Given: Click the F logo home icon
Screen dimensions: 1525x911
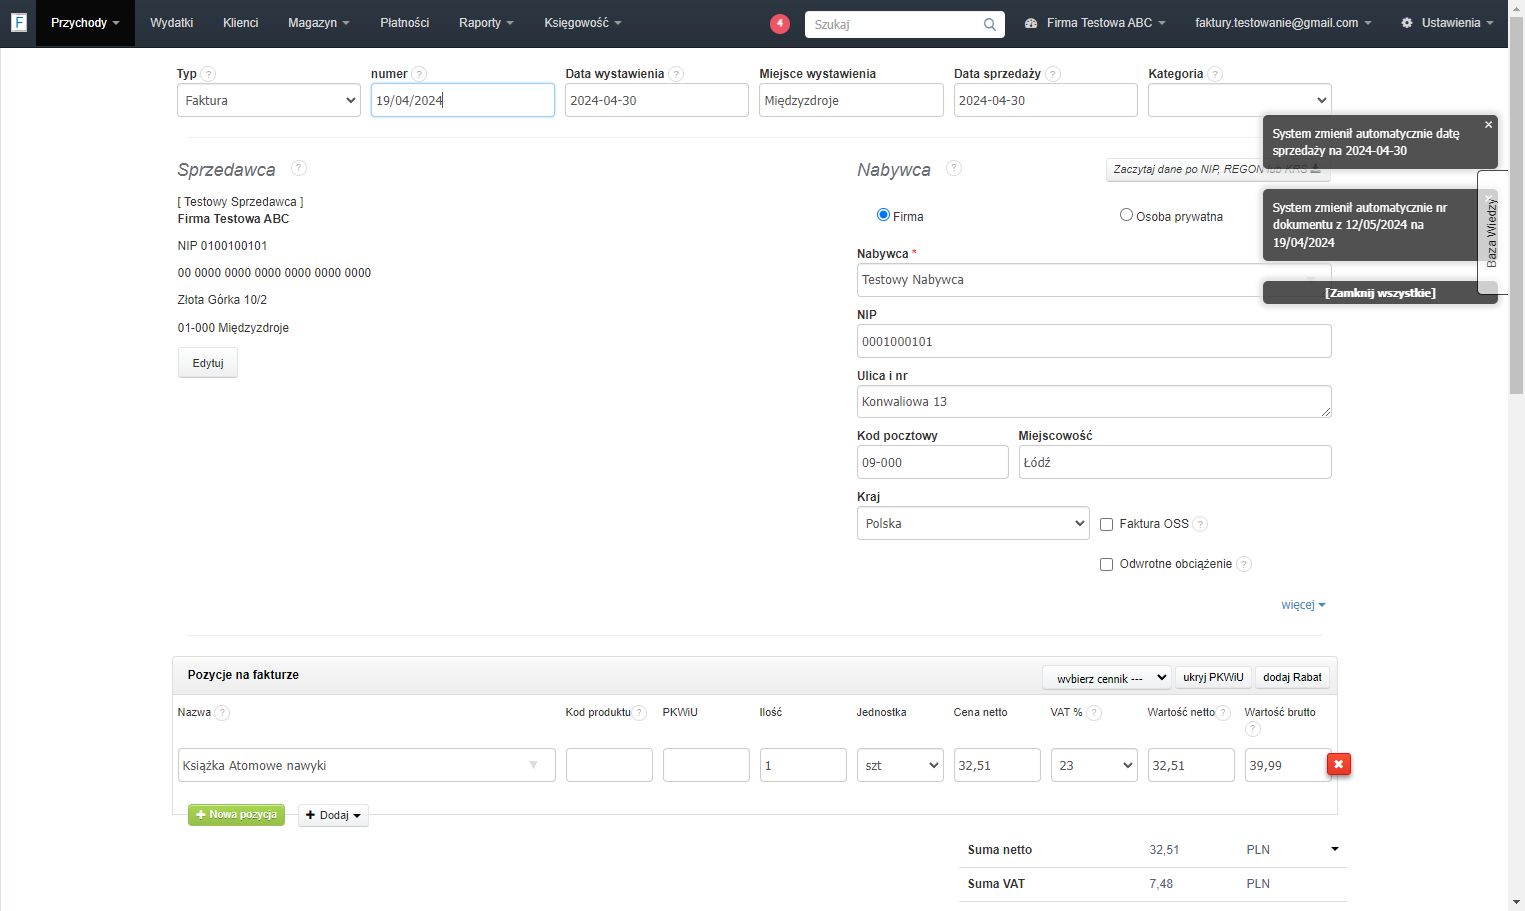Looking at the screenshot, I should [x=19, y=22].
